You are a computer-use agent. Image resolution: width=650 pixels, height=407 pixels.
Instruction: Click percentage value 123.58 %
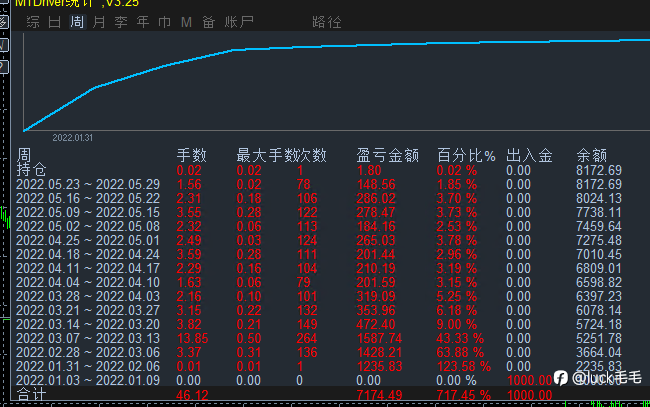463,367
